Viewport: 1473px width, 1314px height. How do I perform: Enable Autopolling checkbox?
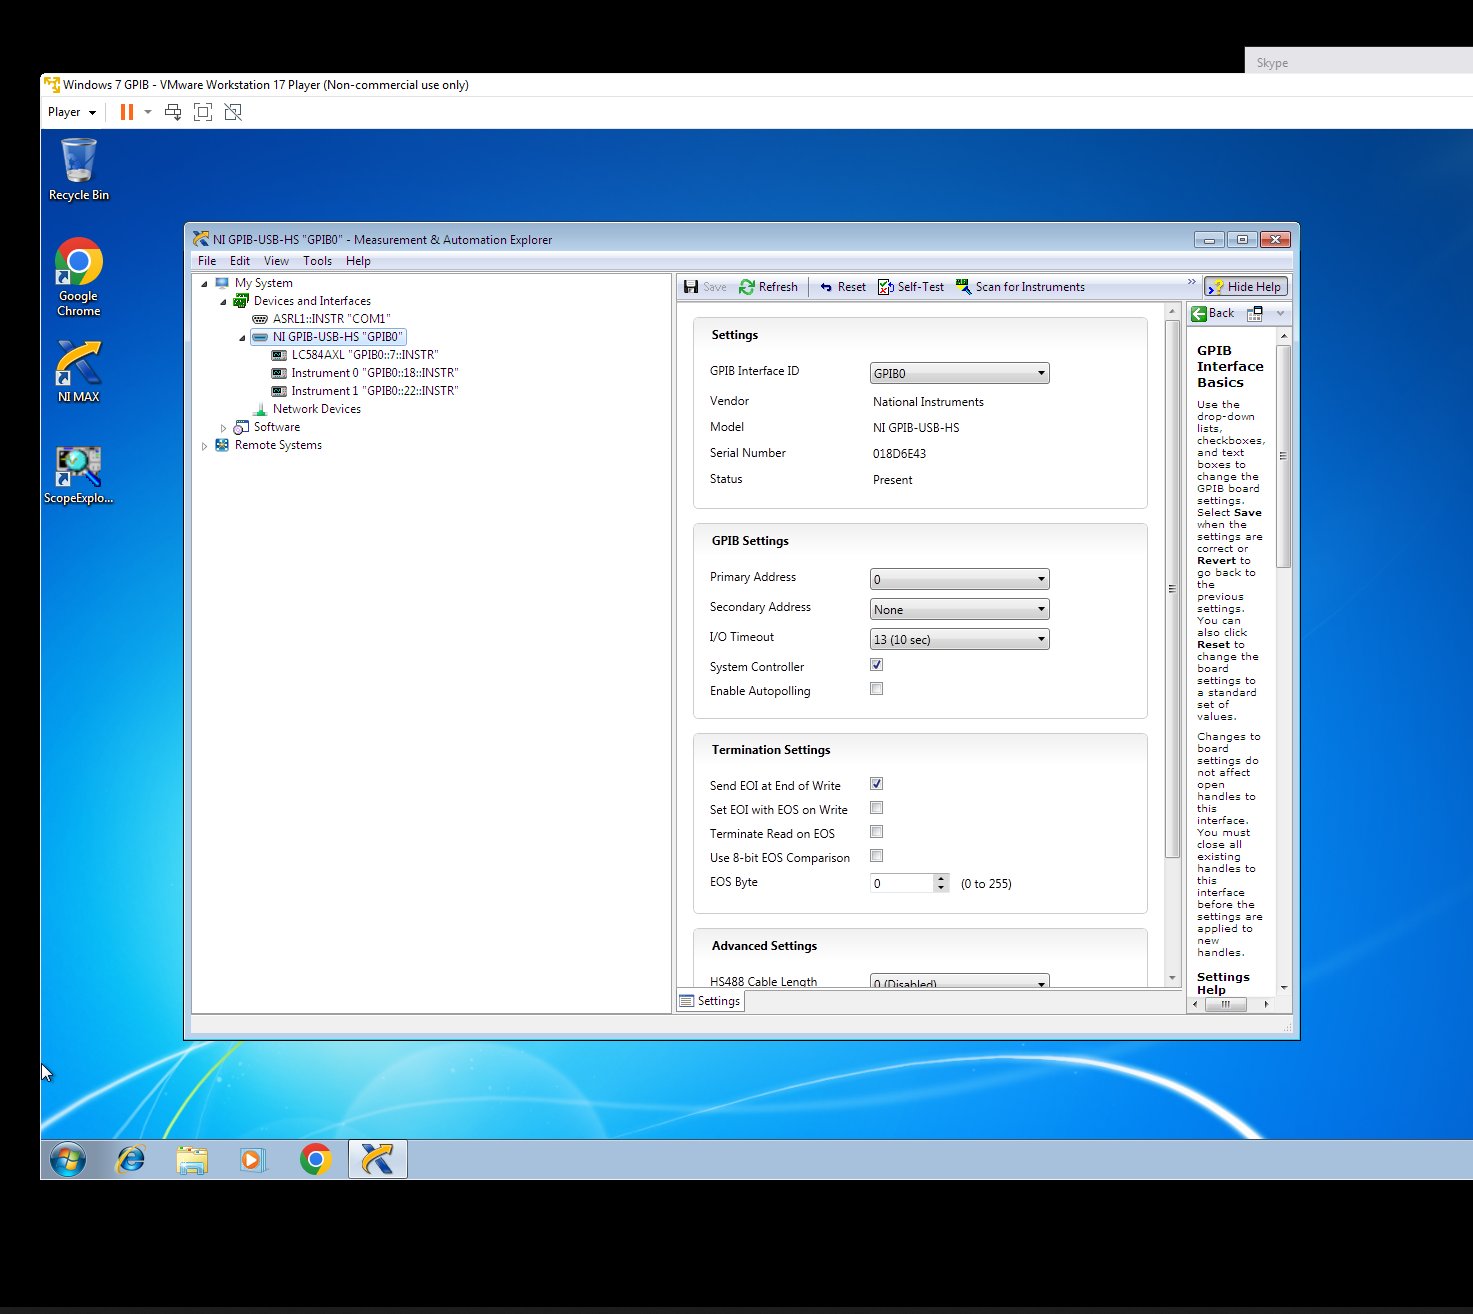pyautogui.click(x=877, y=689)
